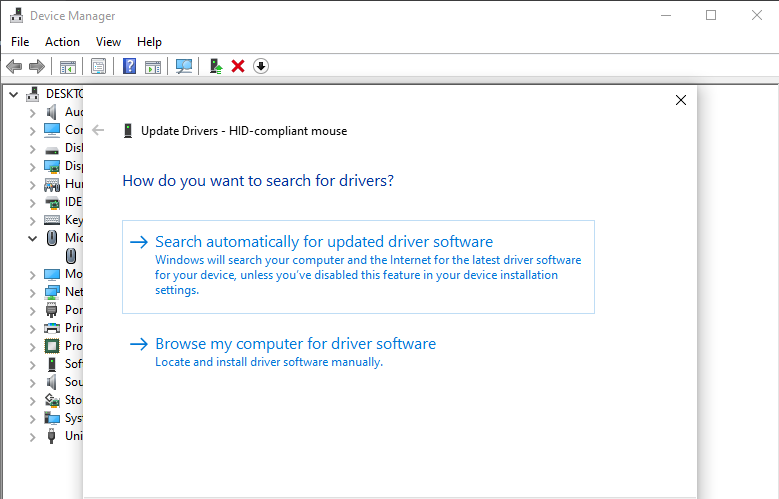Select the Ports category icon

coord(52,310)
